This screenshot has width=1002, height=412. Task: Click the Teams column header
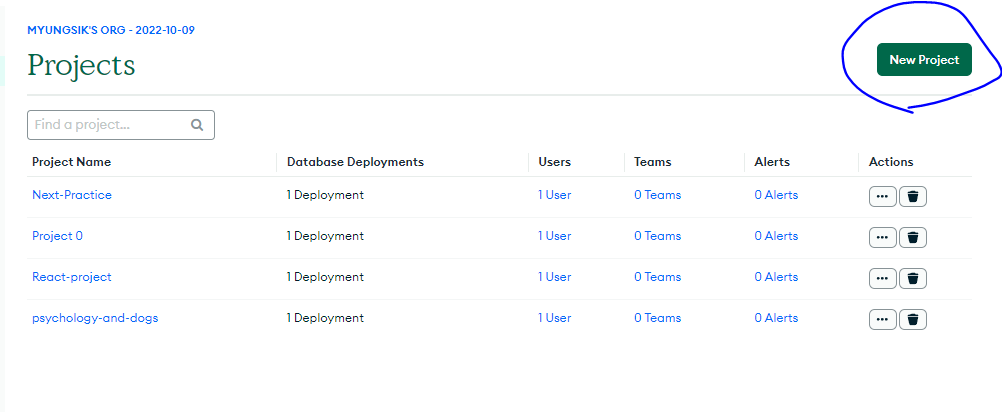click(x=652, y=162)
